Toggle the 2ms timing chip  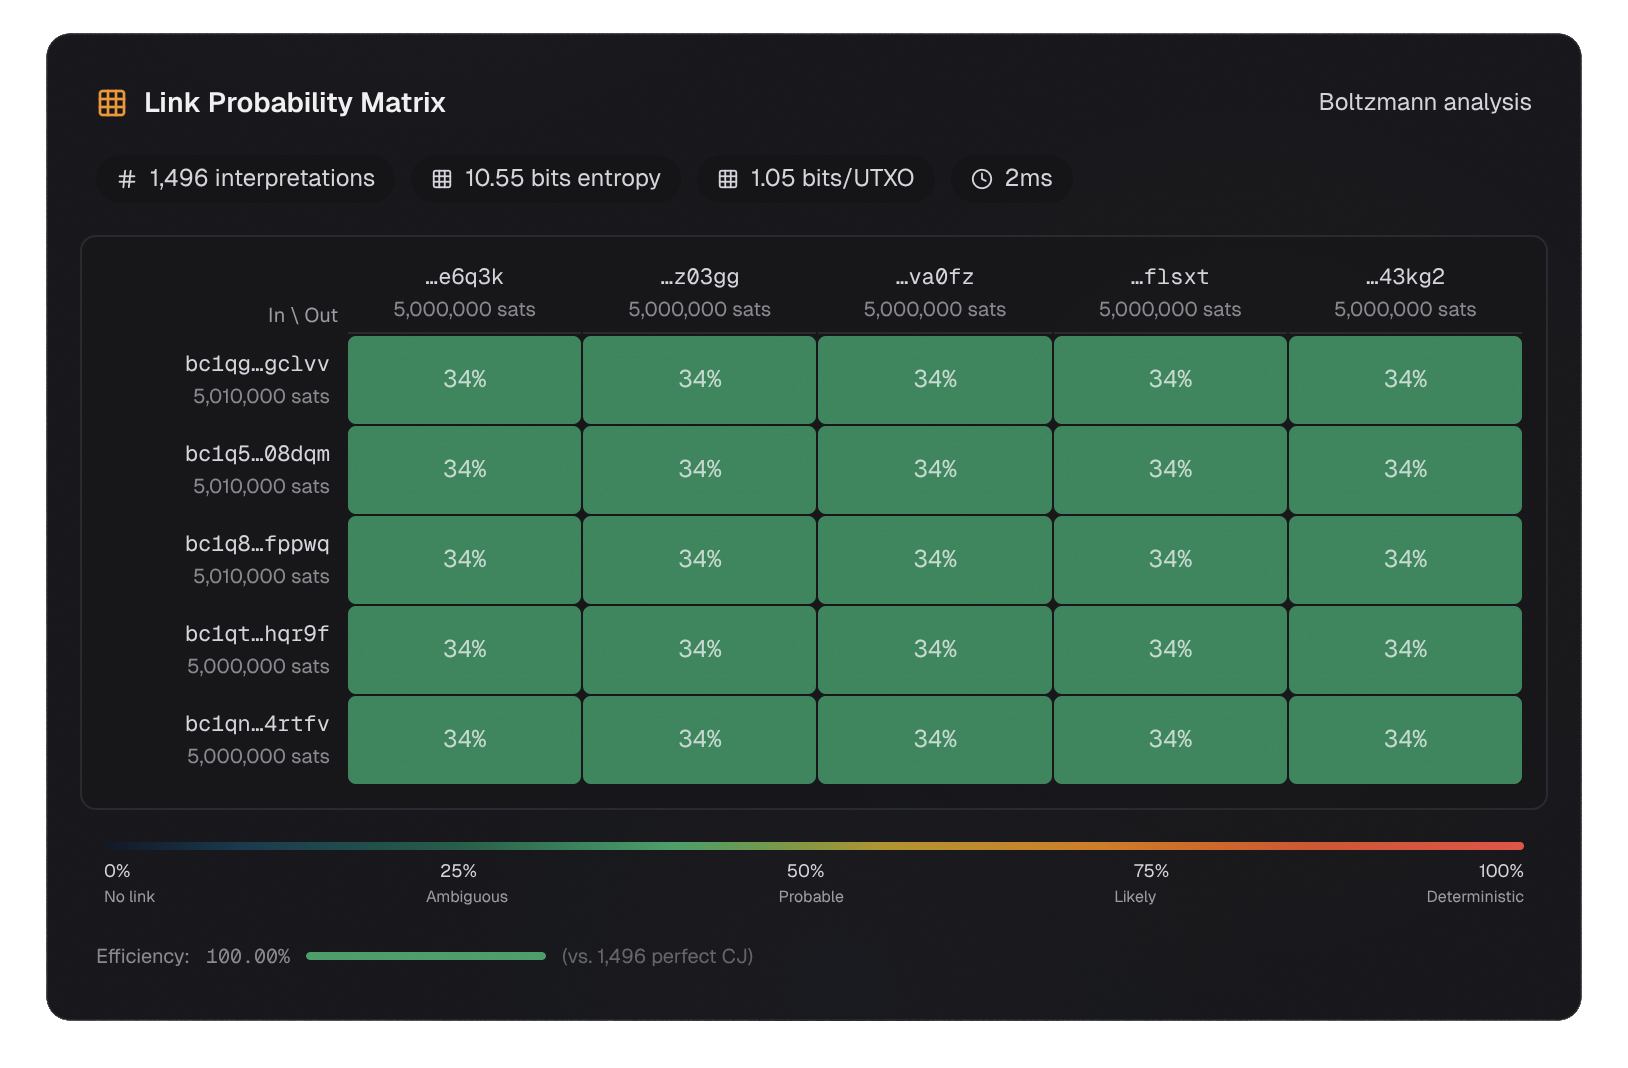click(x=1011, y=179)
